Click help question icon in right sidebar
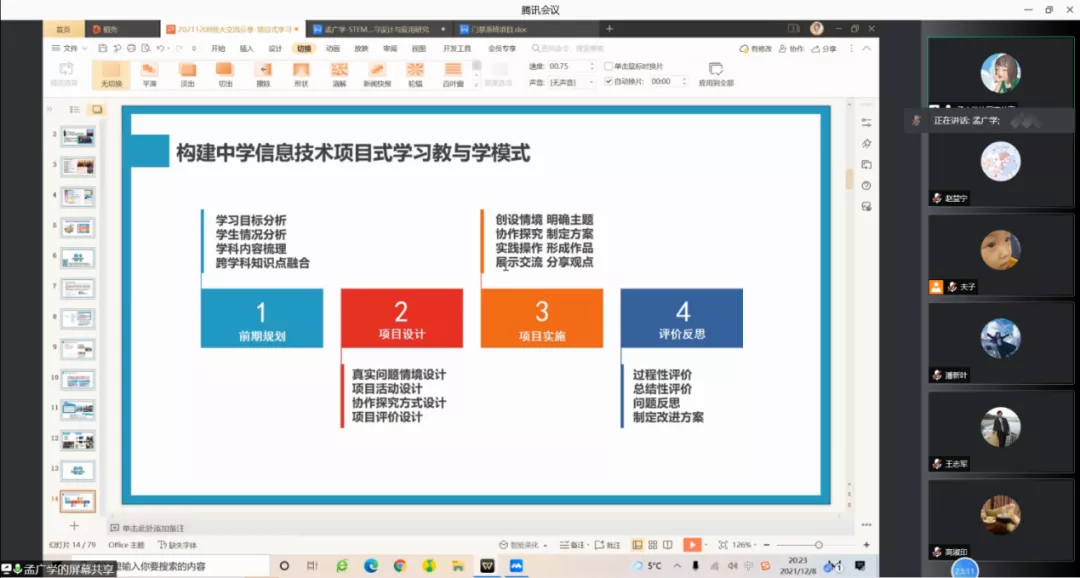 click(866, 185)
